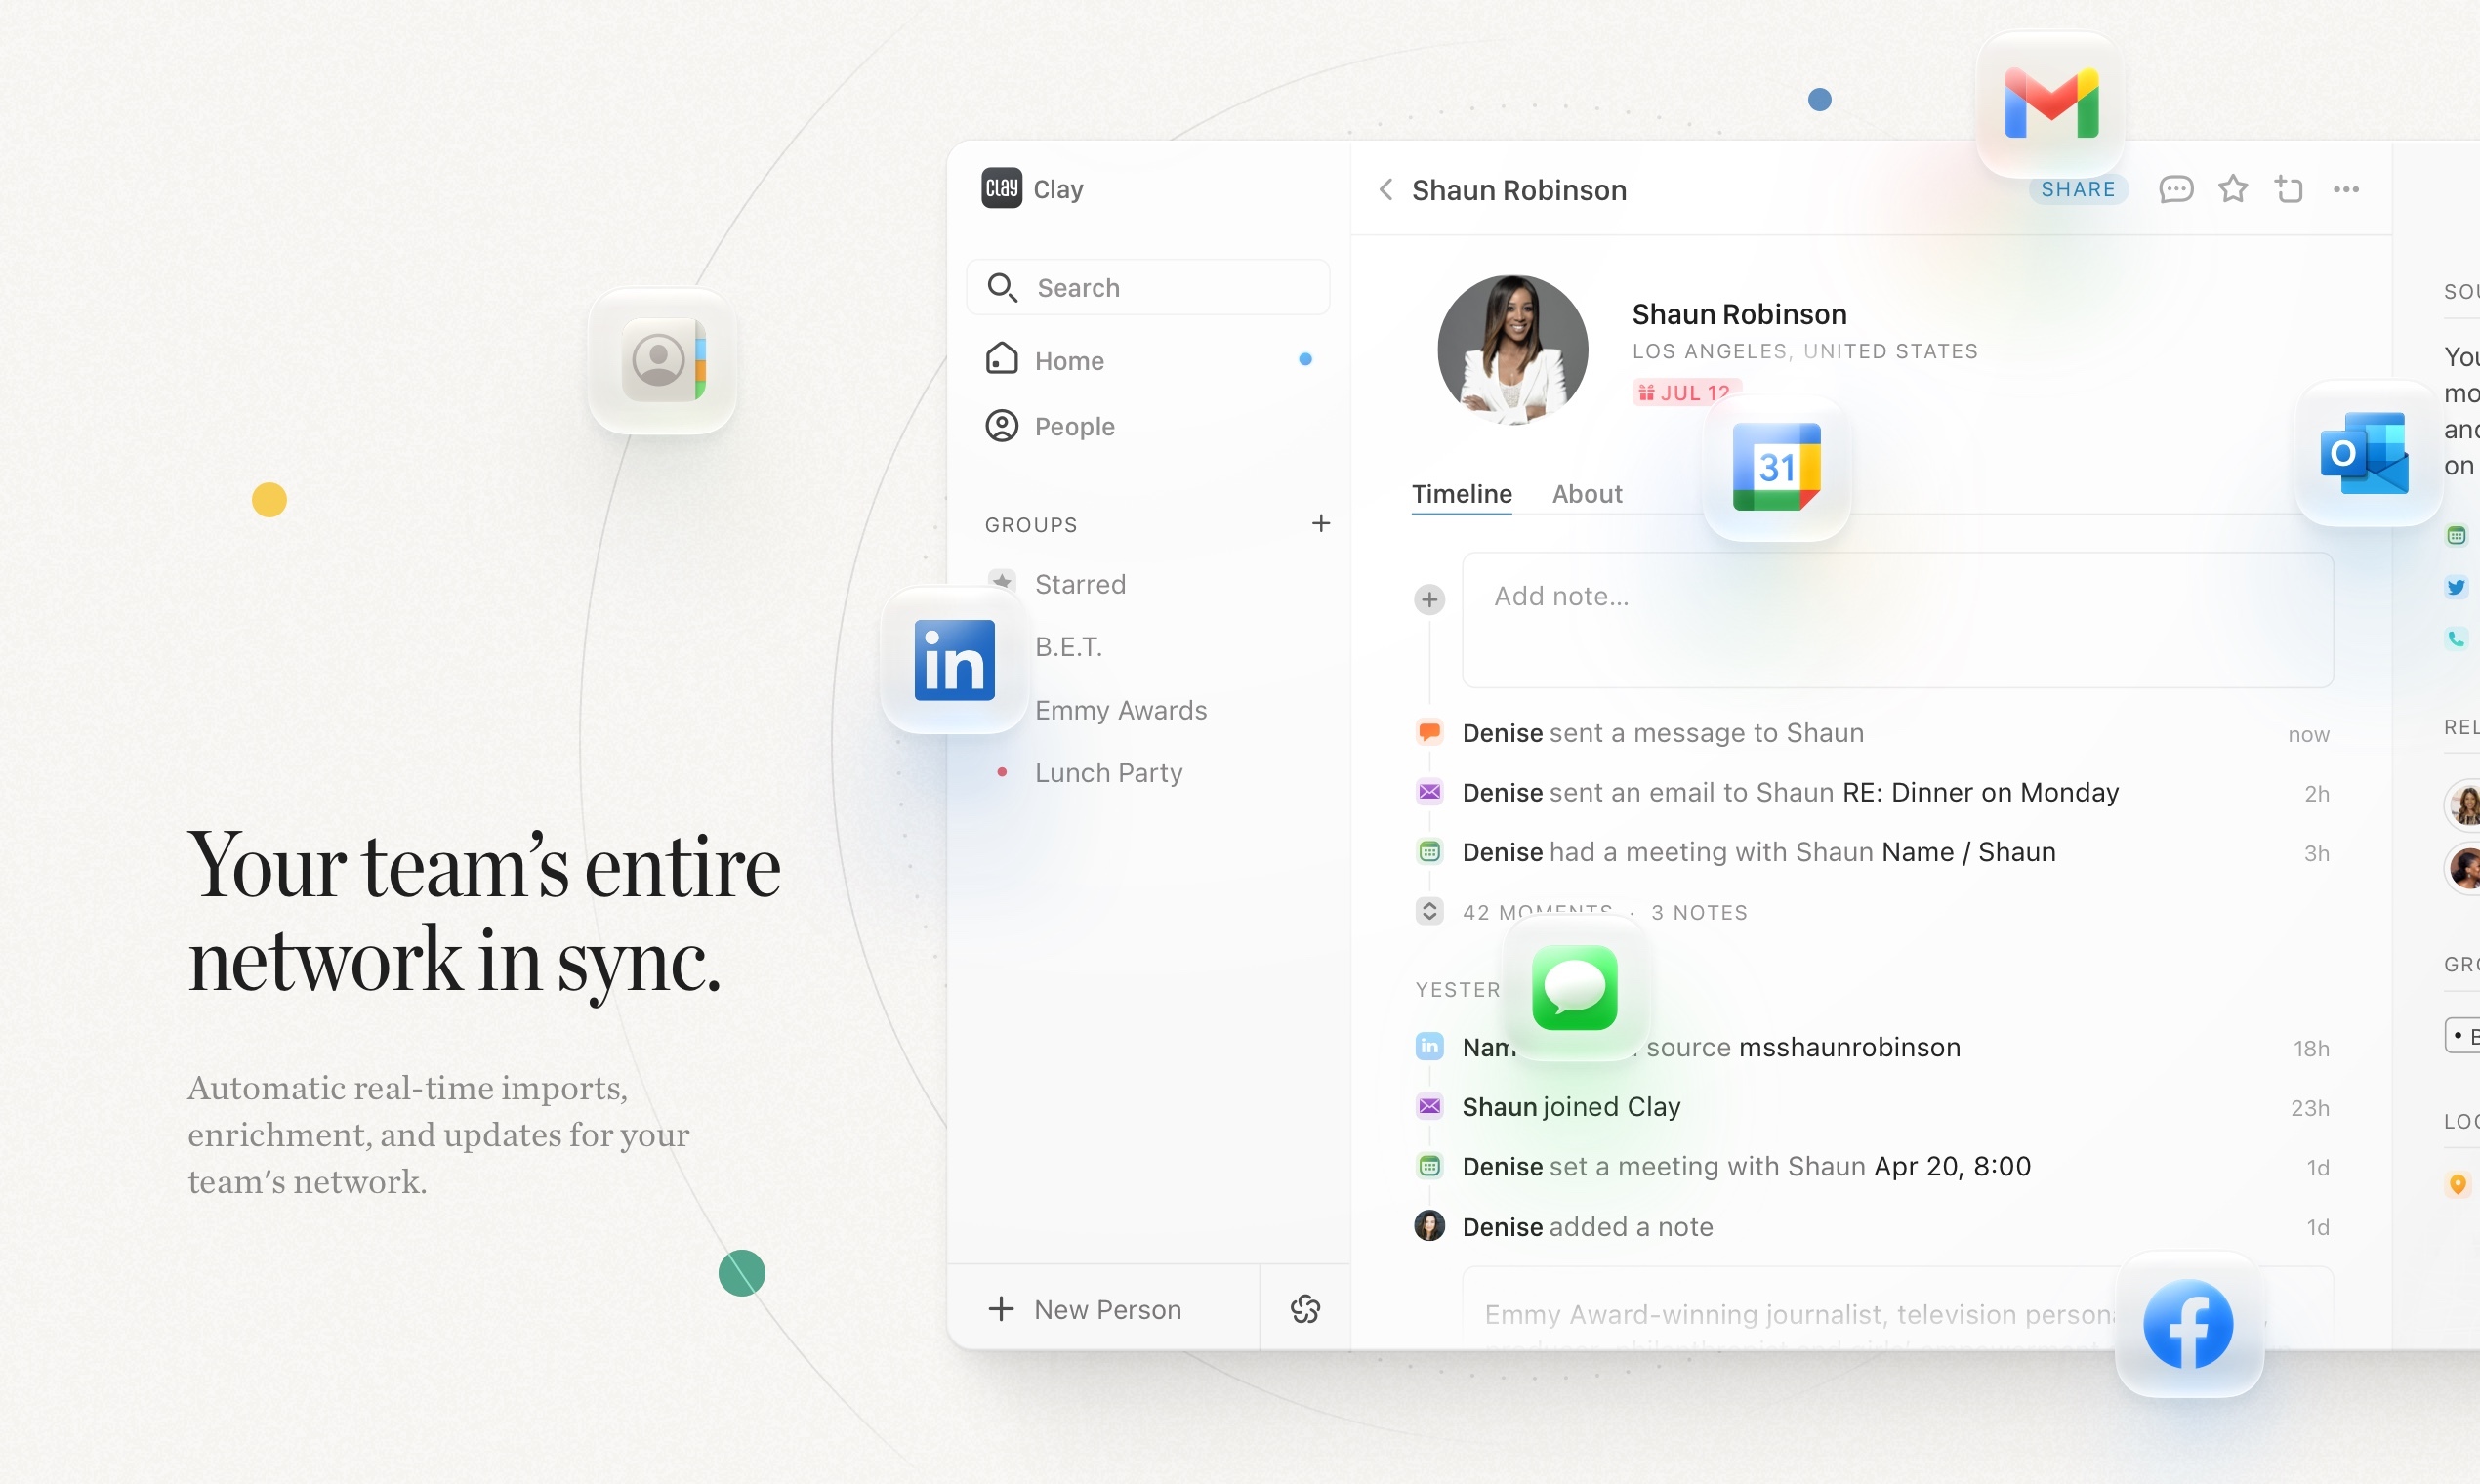Viewport: 2480px width, 1484px height.
Task: Click the Search input field
Action: (x=1148, y=288)
